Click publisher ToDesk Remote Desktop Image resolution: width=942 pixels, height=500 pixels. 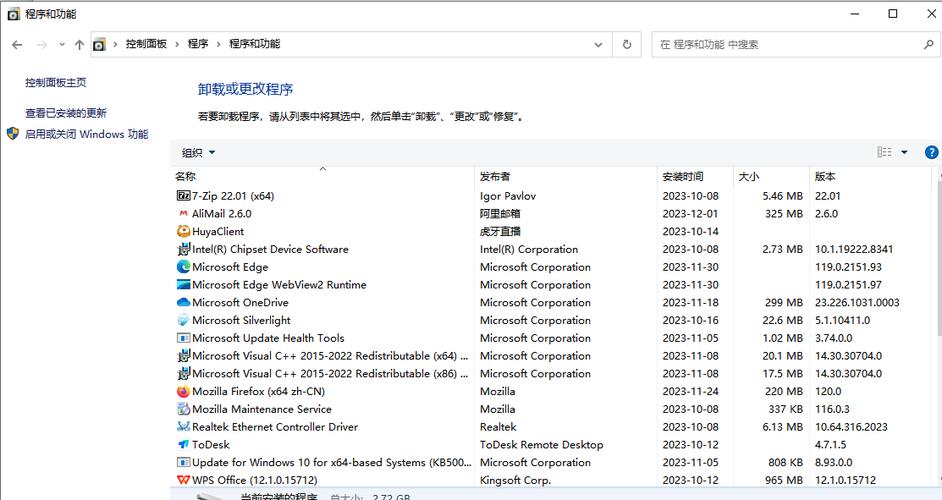pyautogui.click(x=541, y=445)
